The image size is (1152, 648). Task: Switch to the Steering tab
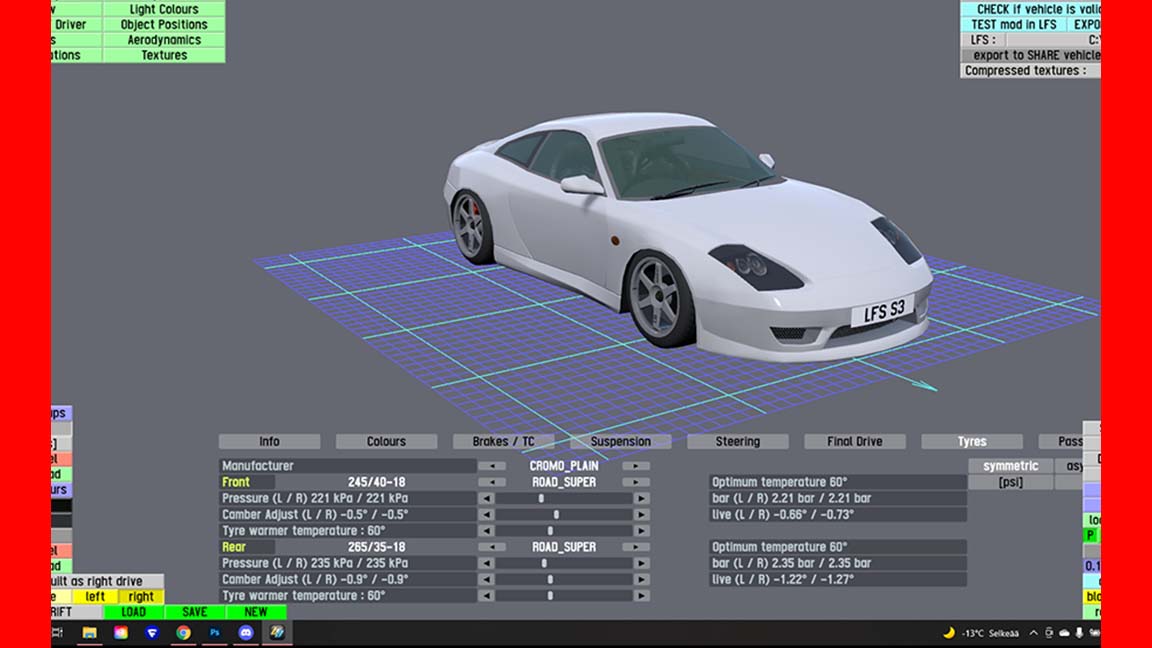click(738, 442)
